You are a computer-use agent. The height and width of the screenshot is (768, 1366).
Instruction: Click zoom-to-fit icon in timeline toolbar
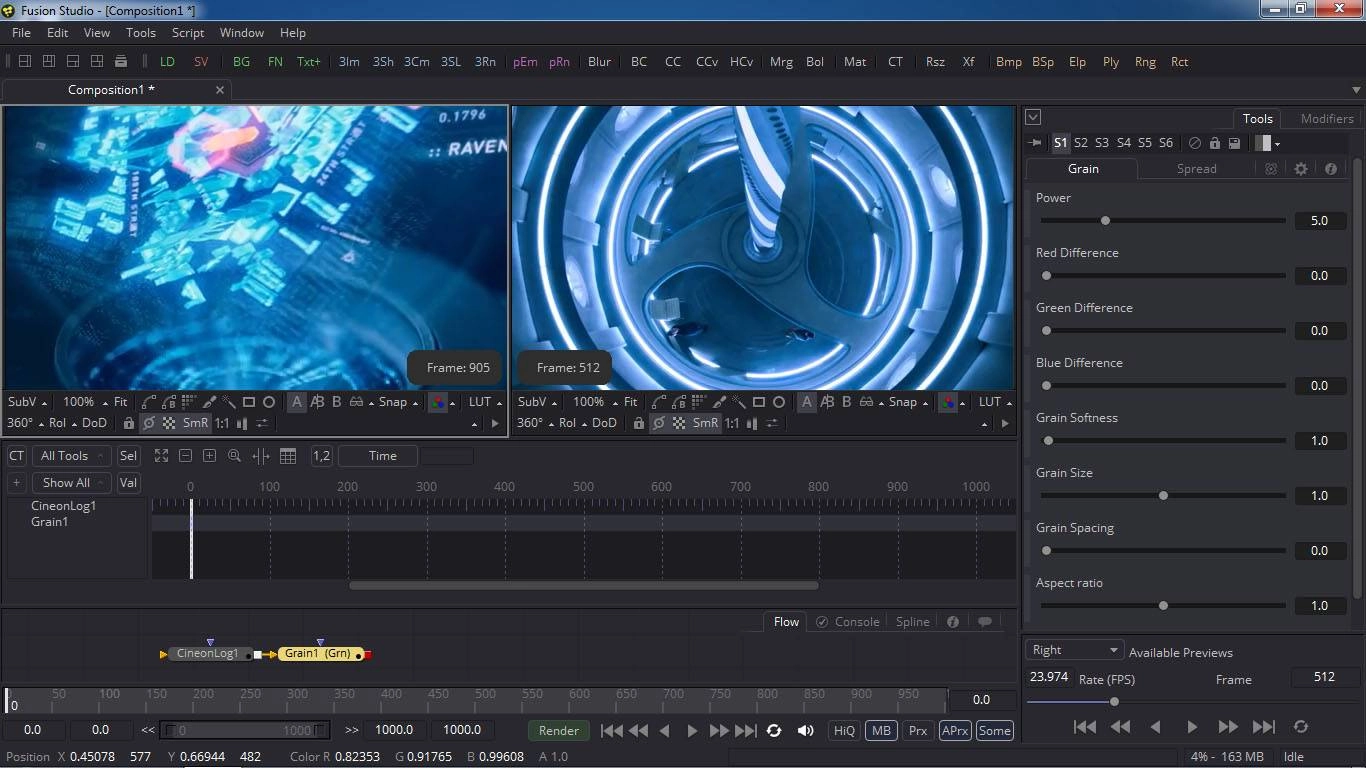161,456
